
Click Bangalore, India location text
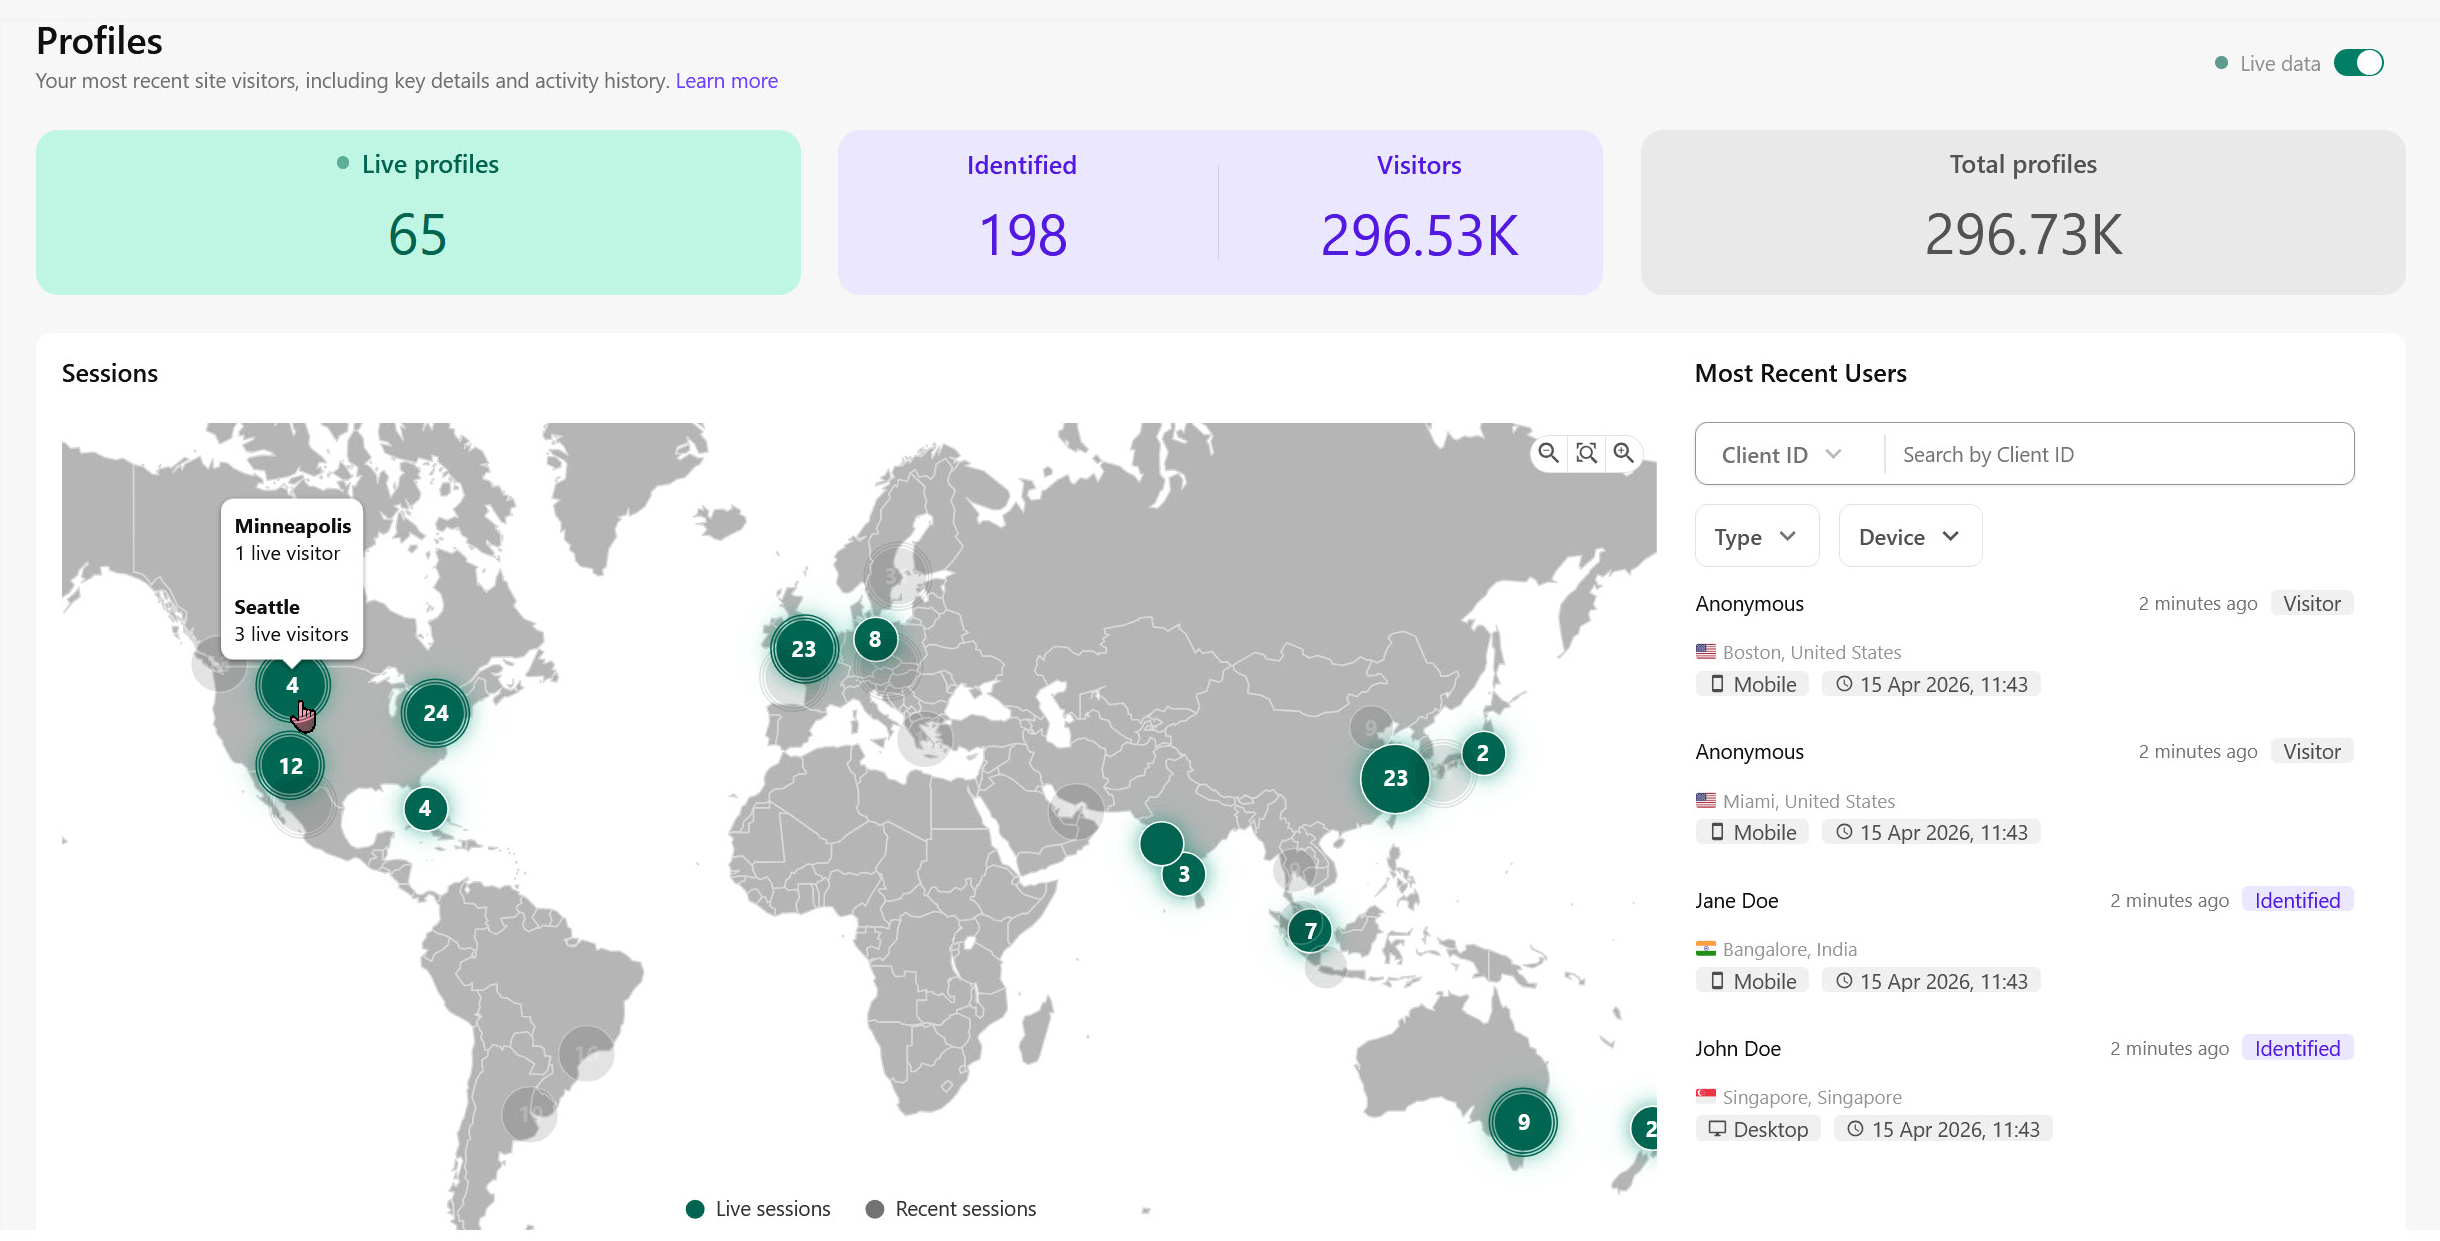[1789, 949]
